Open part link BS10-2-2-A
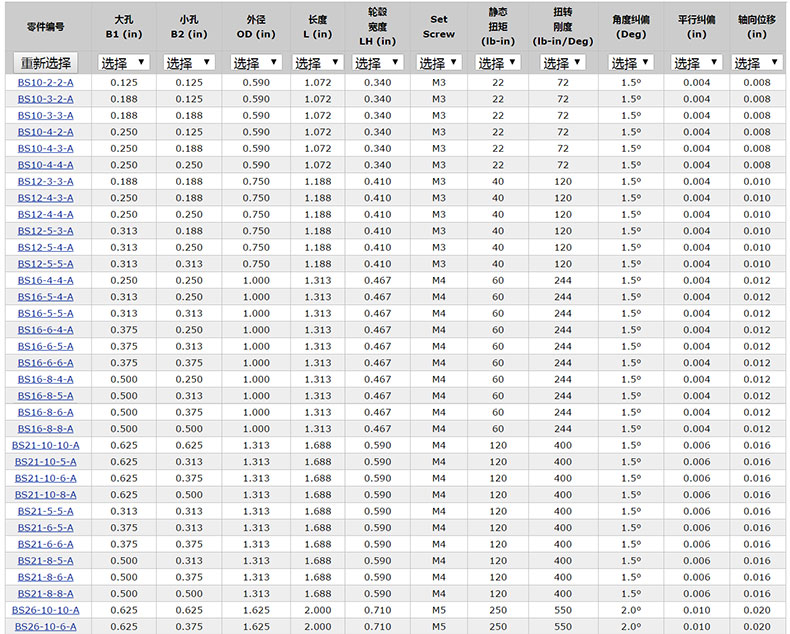This screenshot has width=790, height=634. pyautogui.click(x=45, y=82)
